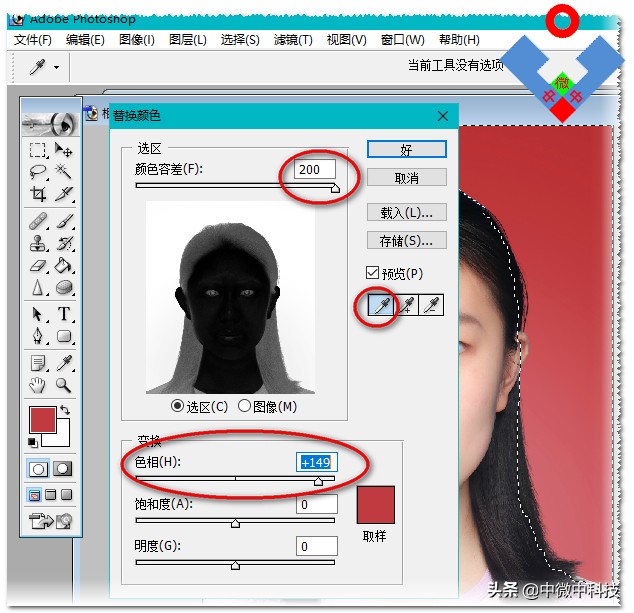Select the Healing Brush tool

[38, 221]
